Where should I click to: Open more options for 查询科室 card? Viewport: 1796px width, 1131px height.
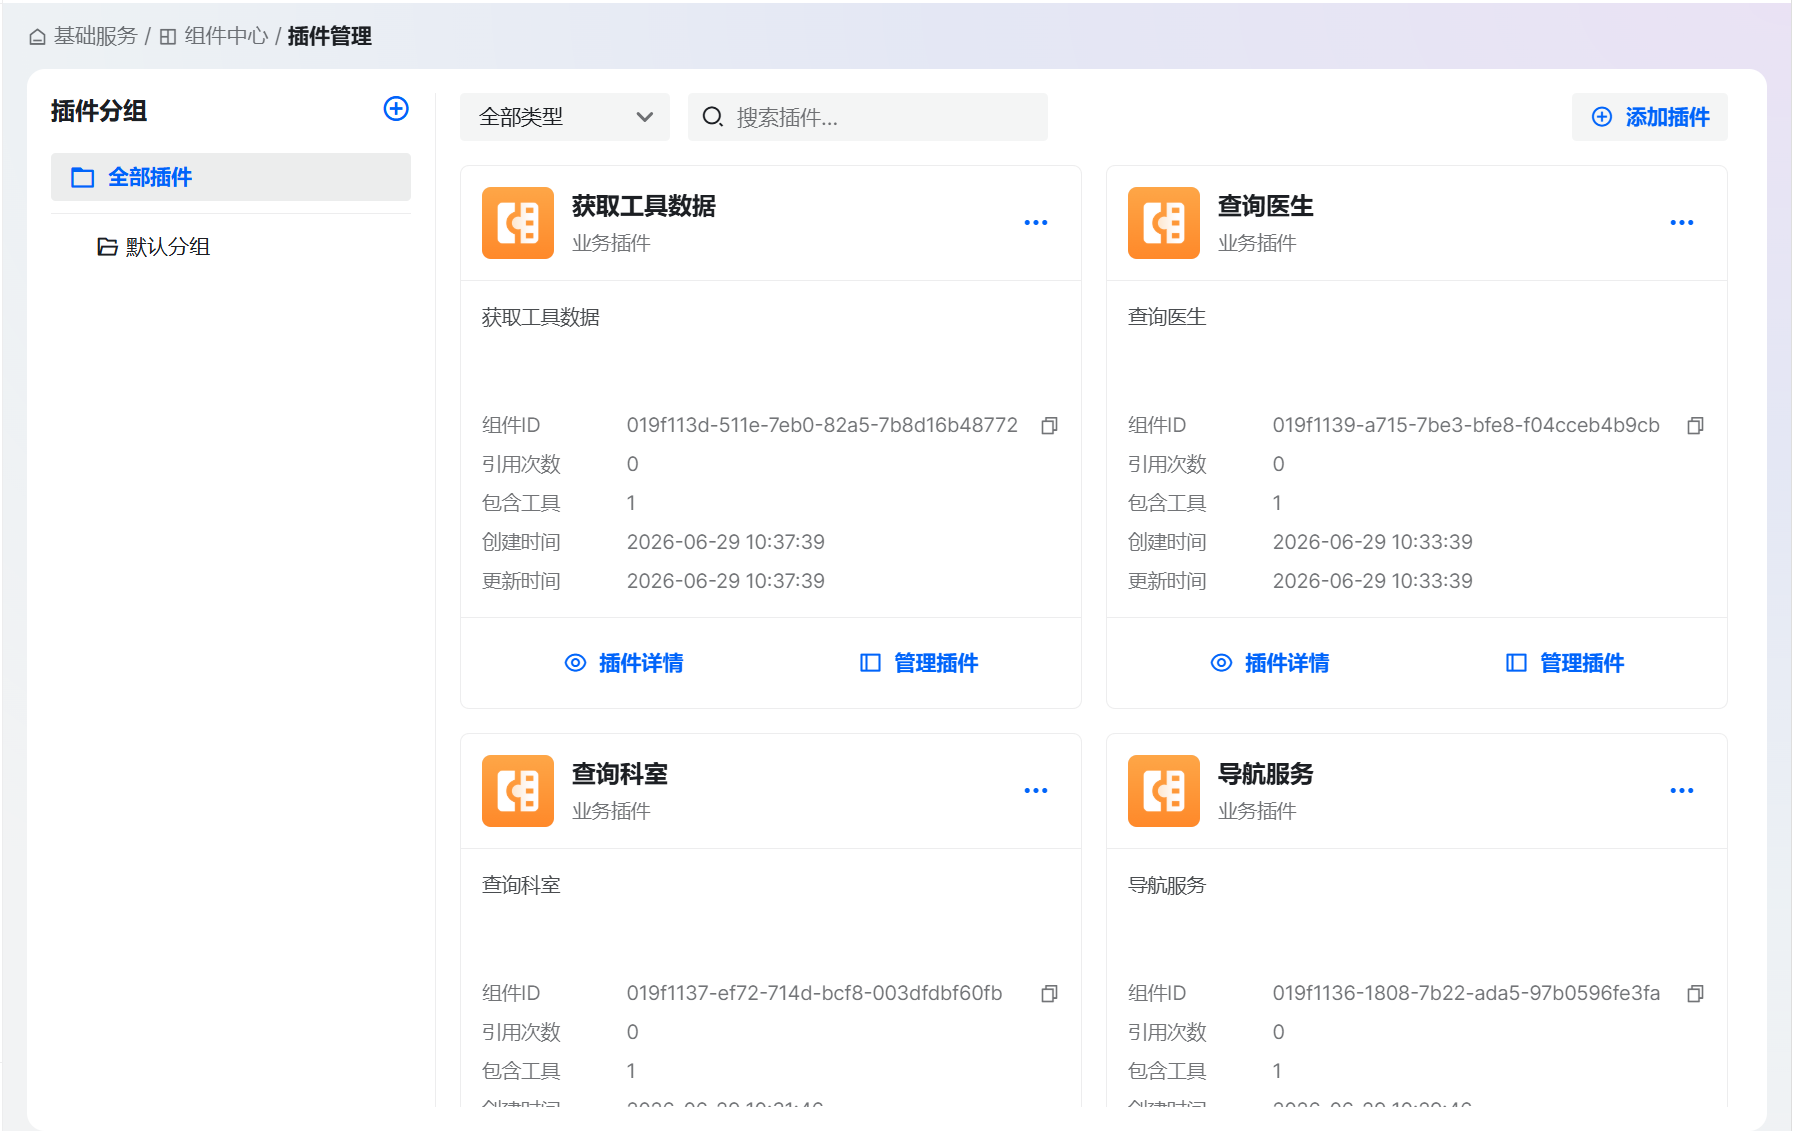coord(1036,790)
